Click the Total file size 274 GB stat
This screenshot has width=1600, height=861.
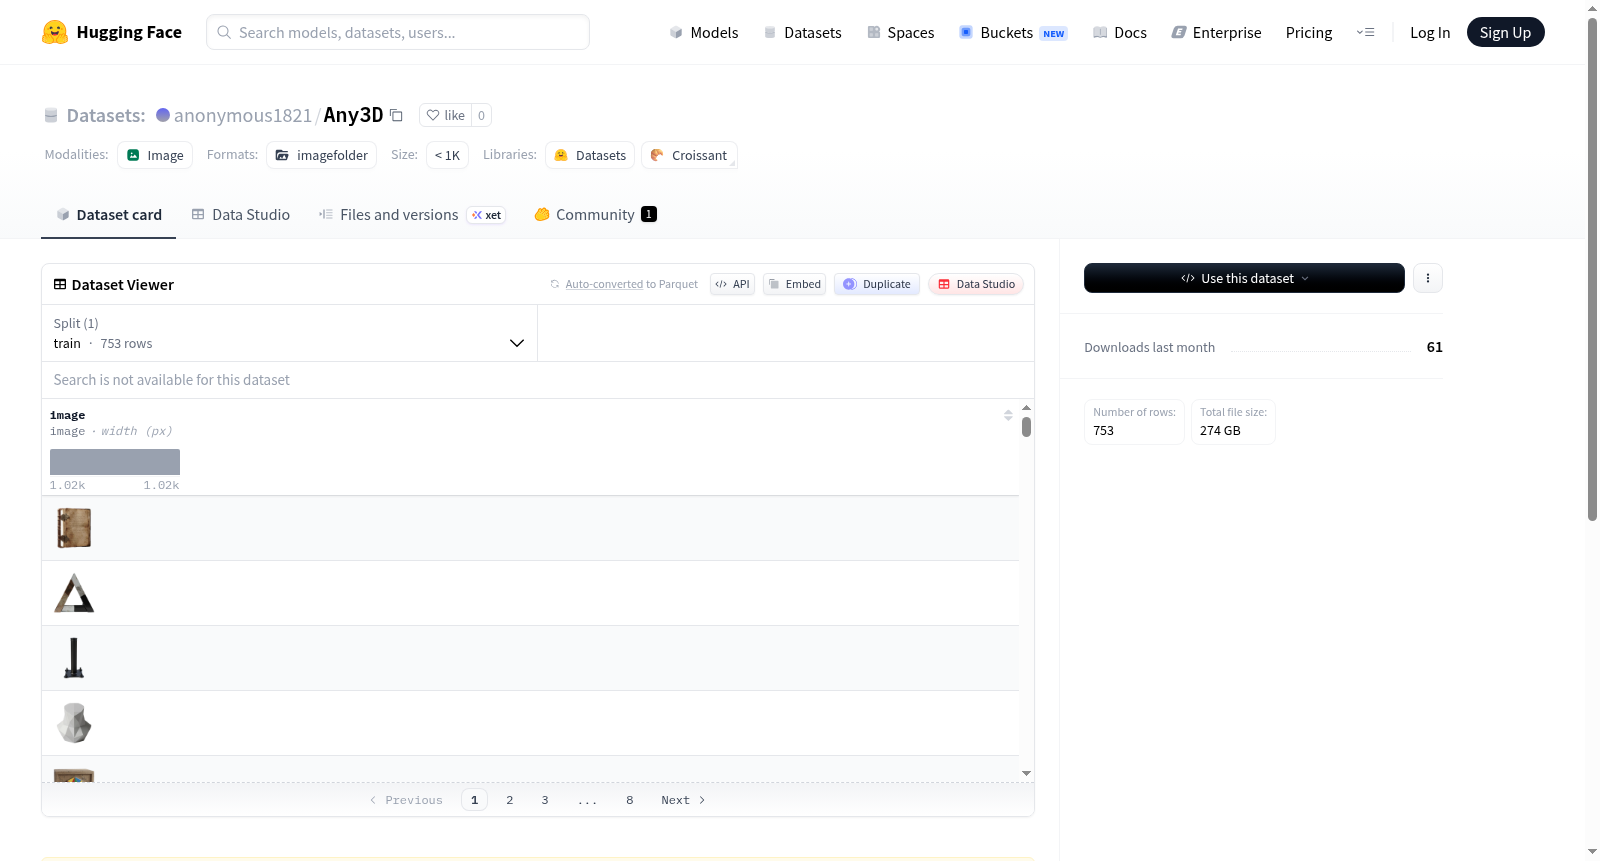(1233, 422)
